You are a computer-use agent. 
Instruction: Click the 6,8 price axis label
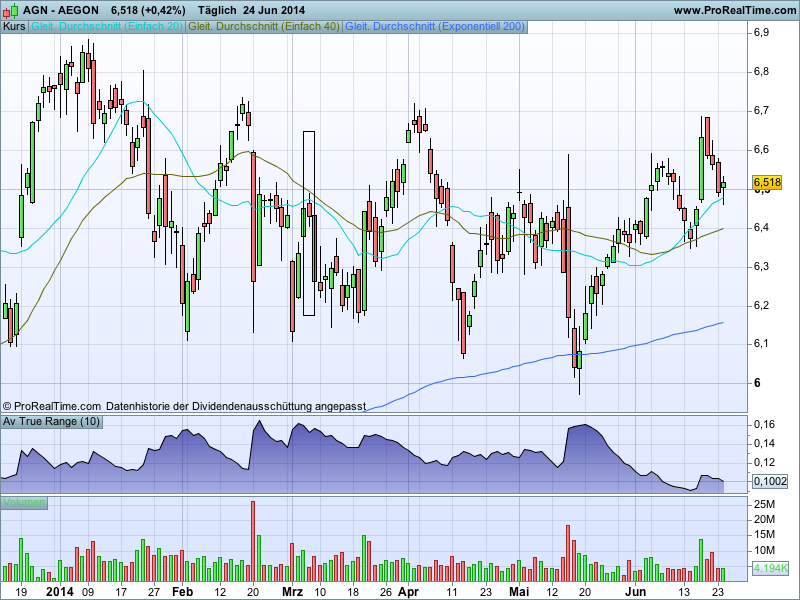pos(761,71)
